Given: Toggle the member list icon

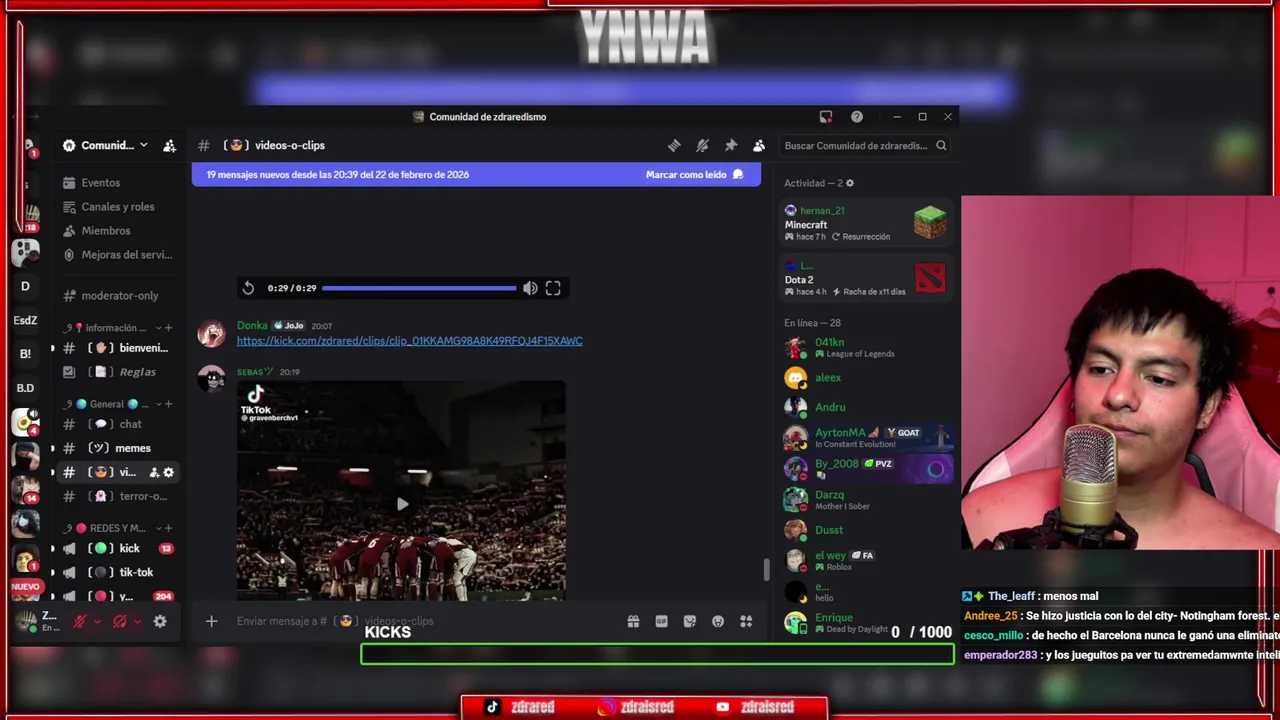Looking at the screenshot, I should pyautogui.click(x=759, y=145).
